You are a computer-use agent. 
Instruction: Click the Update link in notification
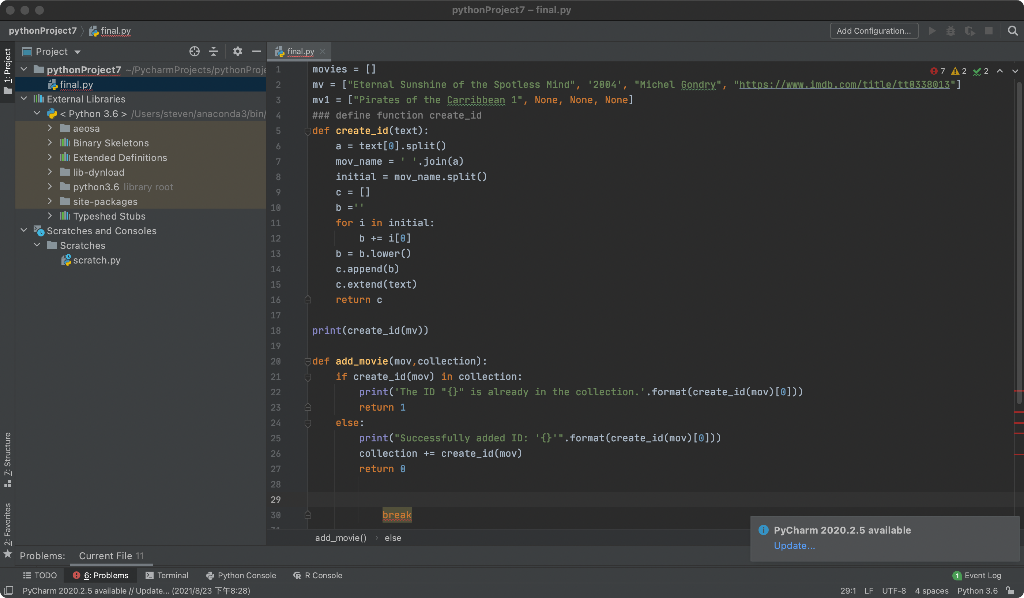[x=794, y=546]
